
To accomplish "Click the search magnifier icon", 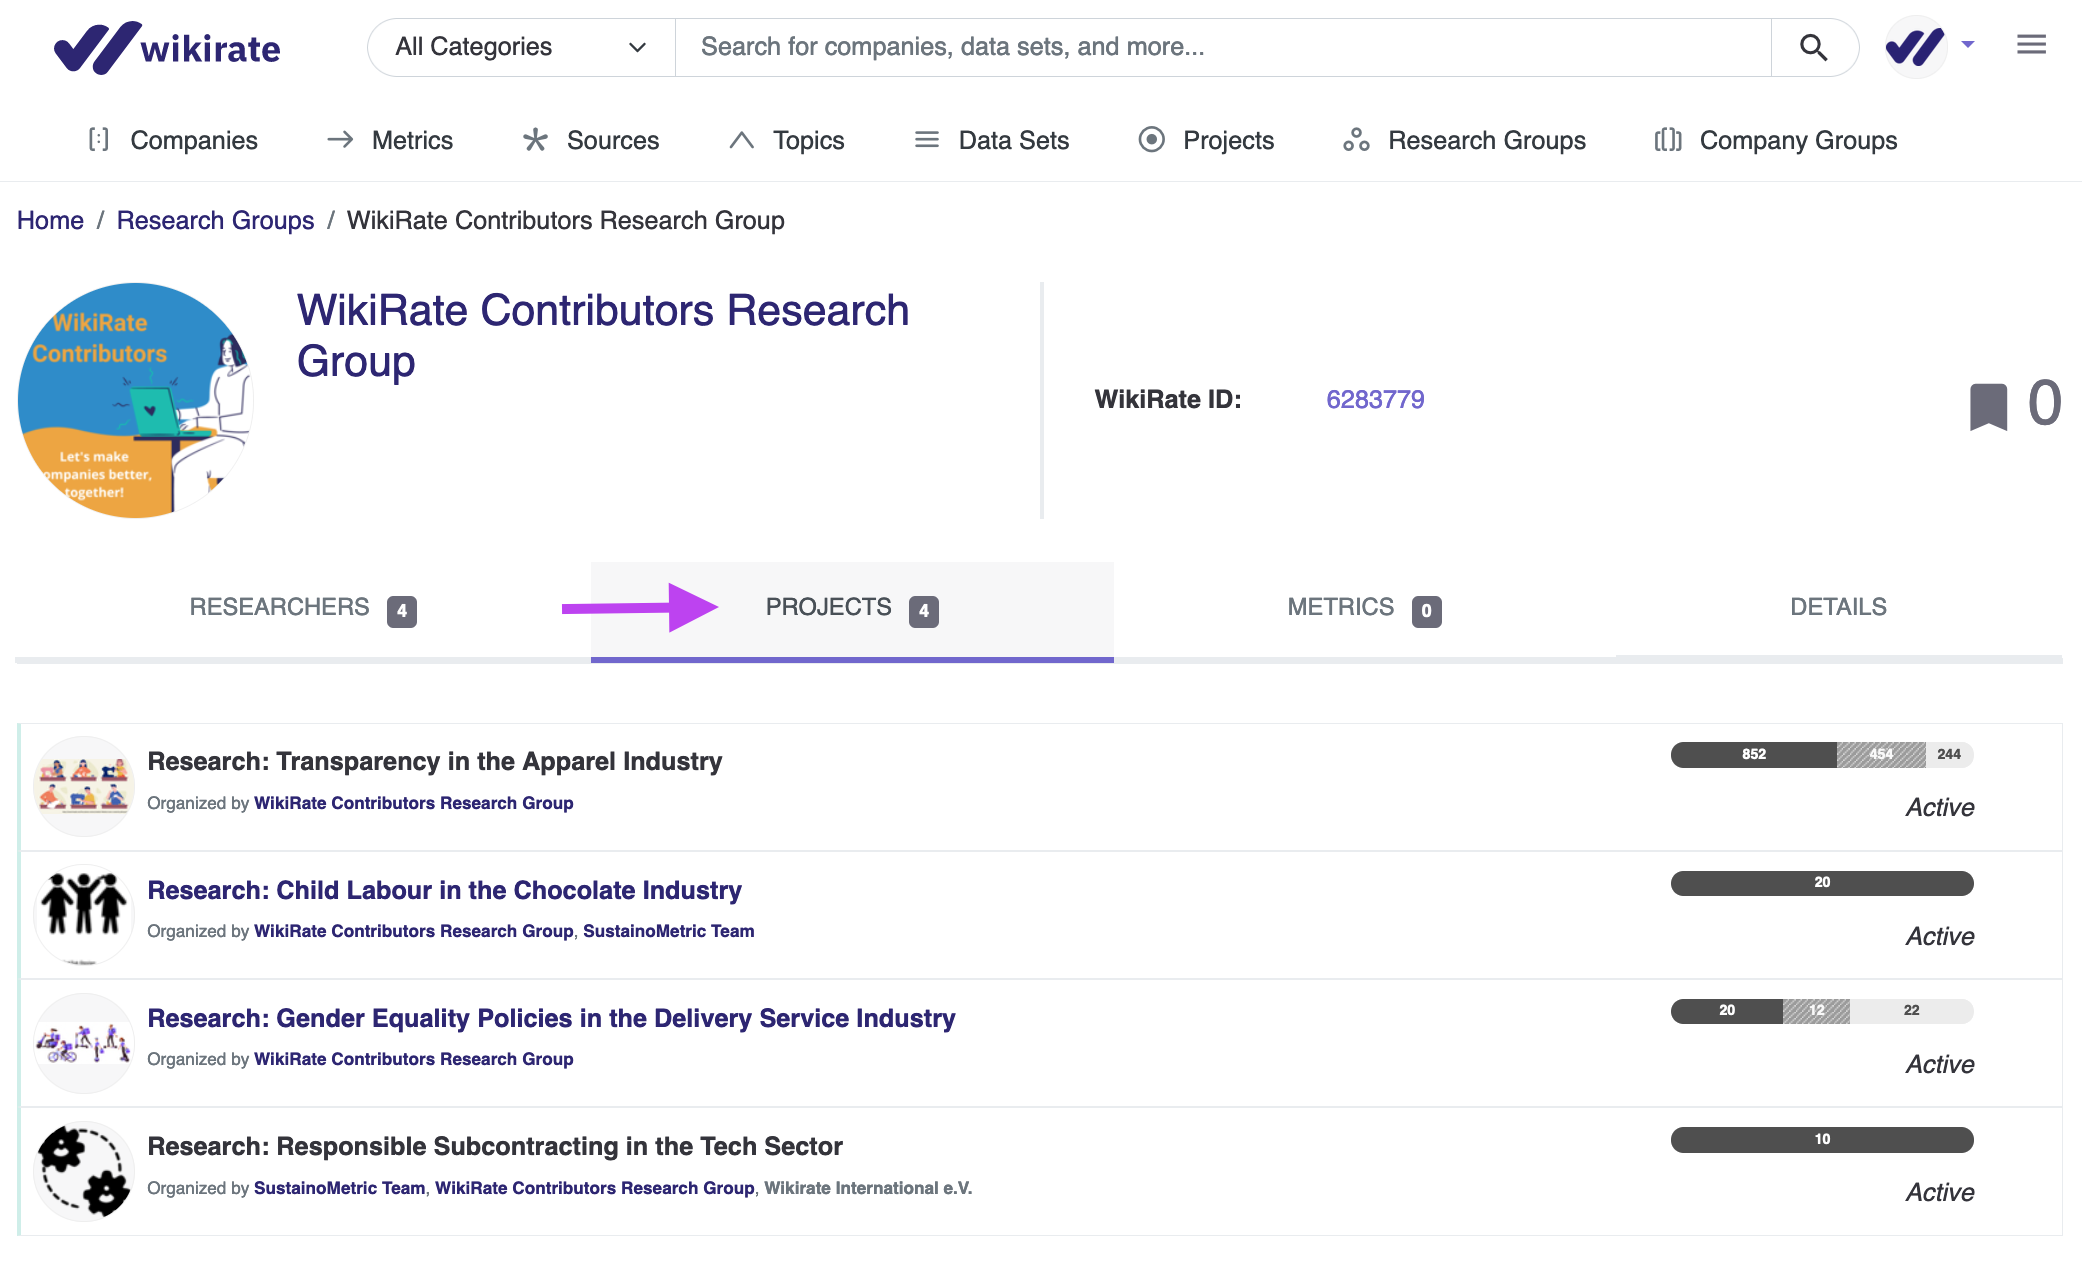I will click(1813, 47).
